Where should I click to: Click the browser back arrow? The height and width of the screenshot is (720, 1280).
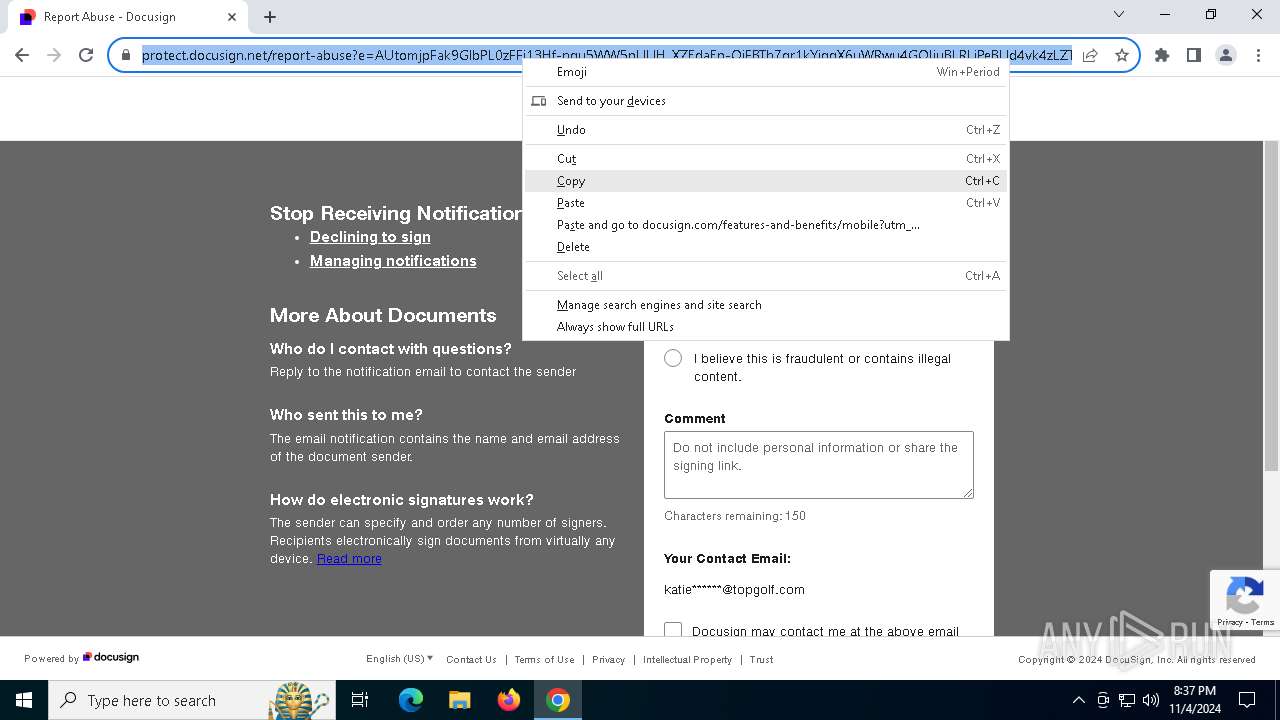(22, 55)
